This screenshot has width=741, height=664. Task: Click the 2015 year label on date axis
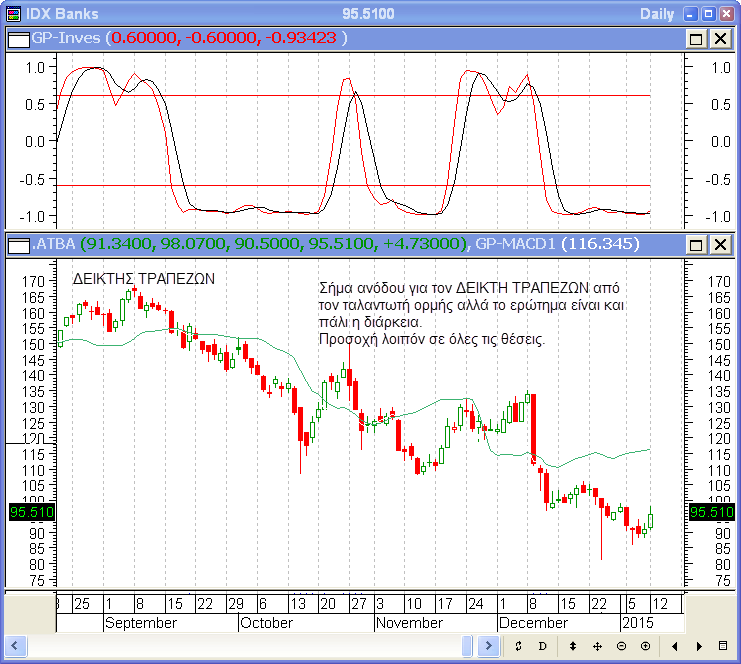coord(638,623)
